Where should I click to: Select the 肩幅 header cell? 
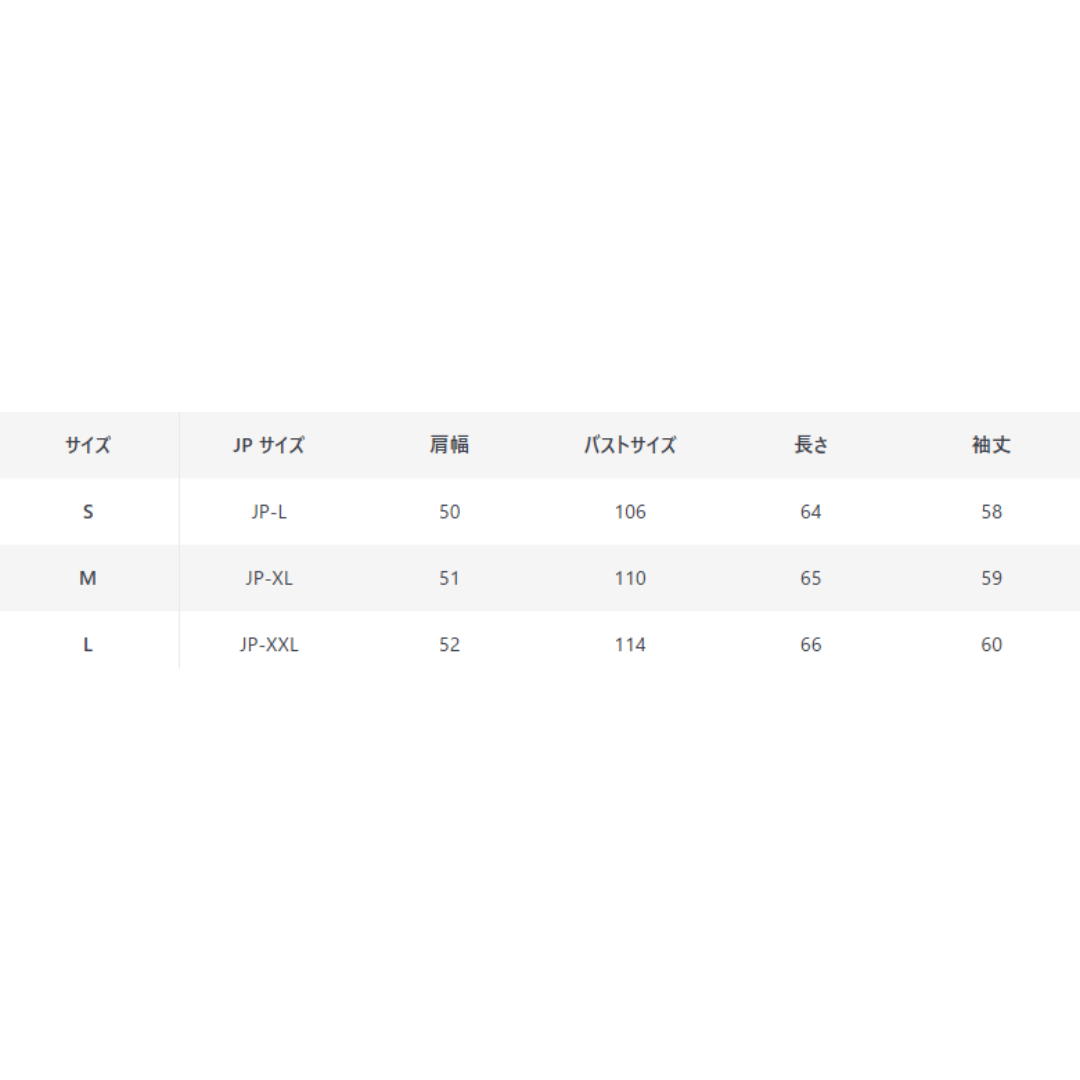(x=449, y=445)
